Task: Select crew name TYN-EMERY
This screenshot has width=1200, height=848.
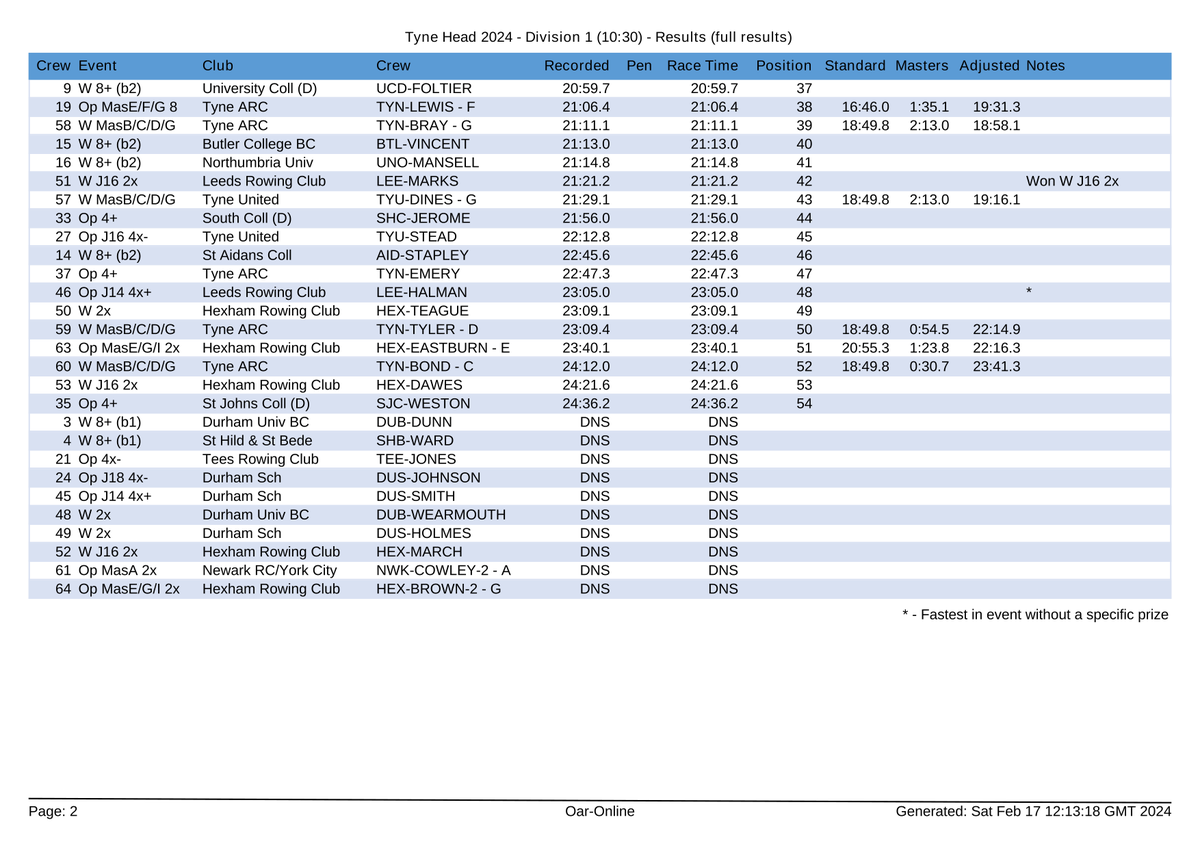Action: (x=418, y=274)
